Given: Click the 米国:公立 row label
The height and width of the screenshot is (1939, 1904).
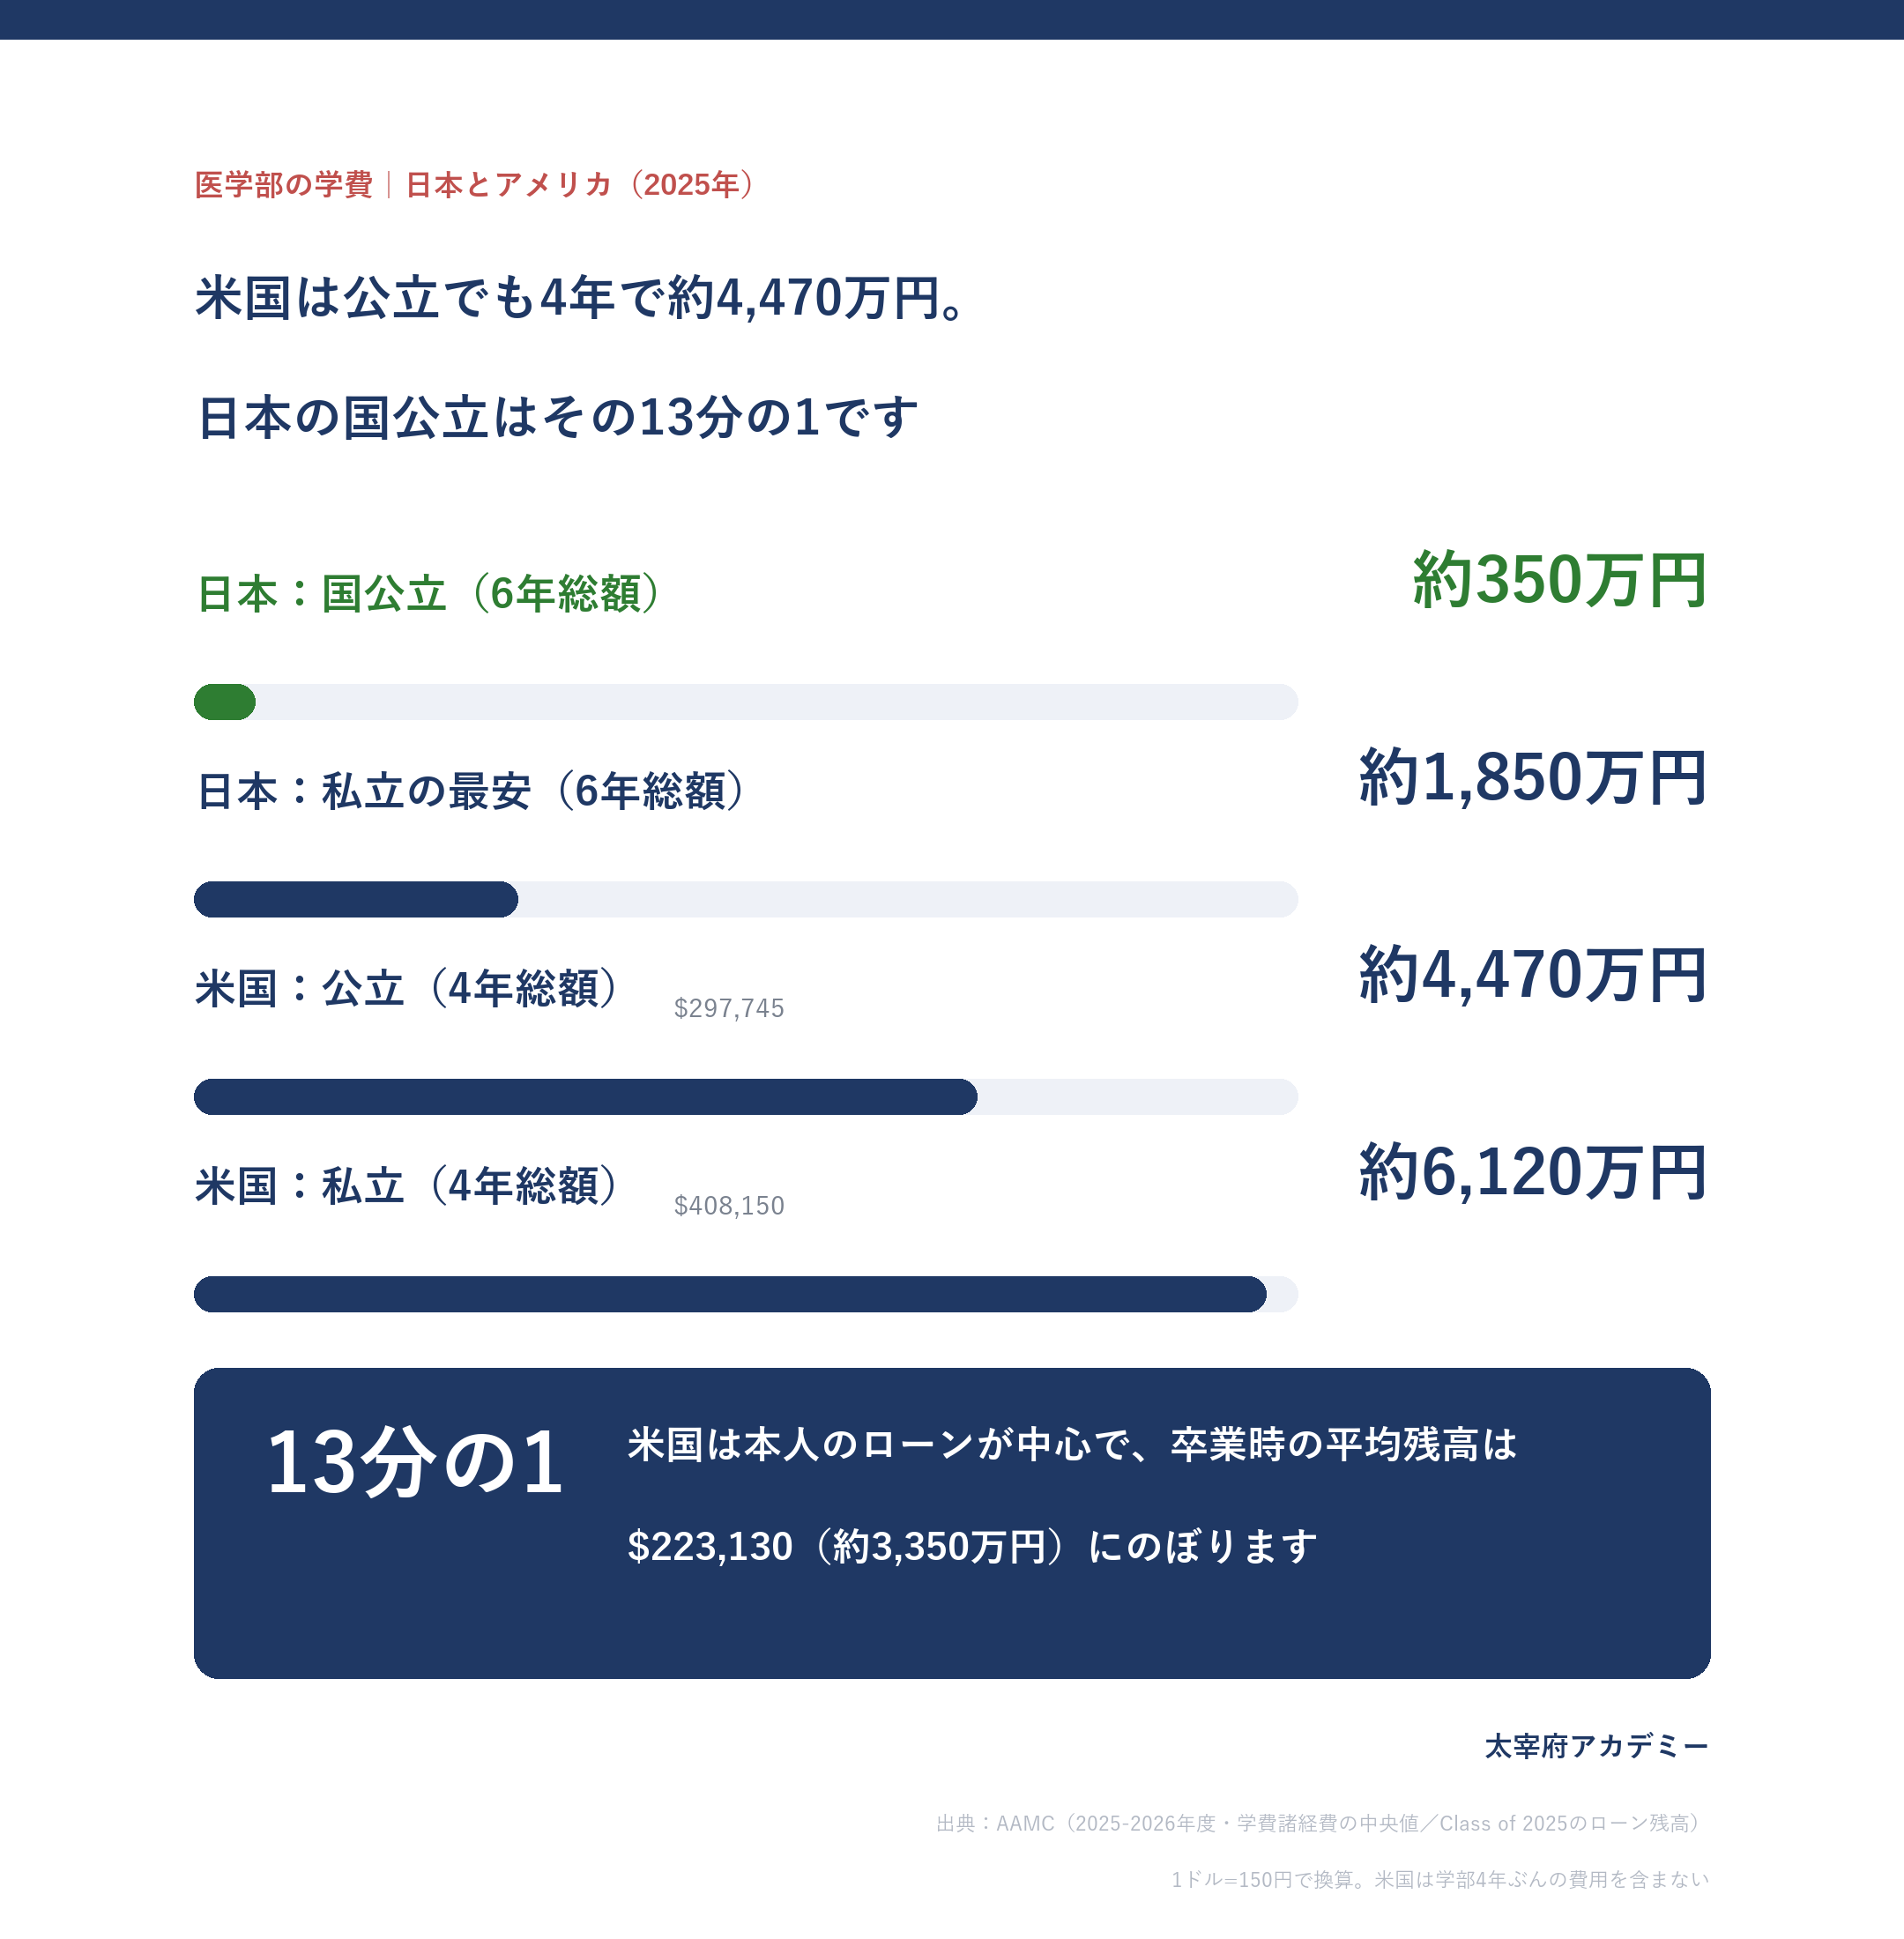Looking at the screenshot, I should pos(407,988).
